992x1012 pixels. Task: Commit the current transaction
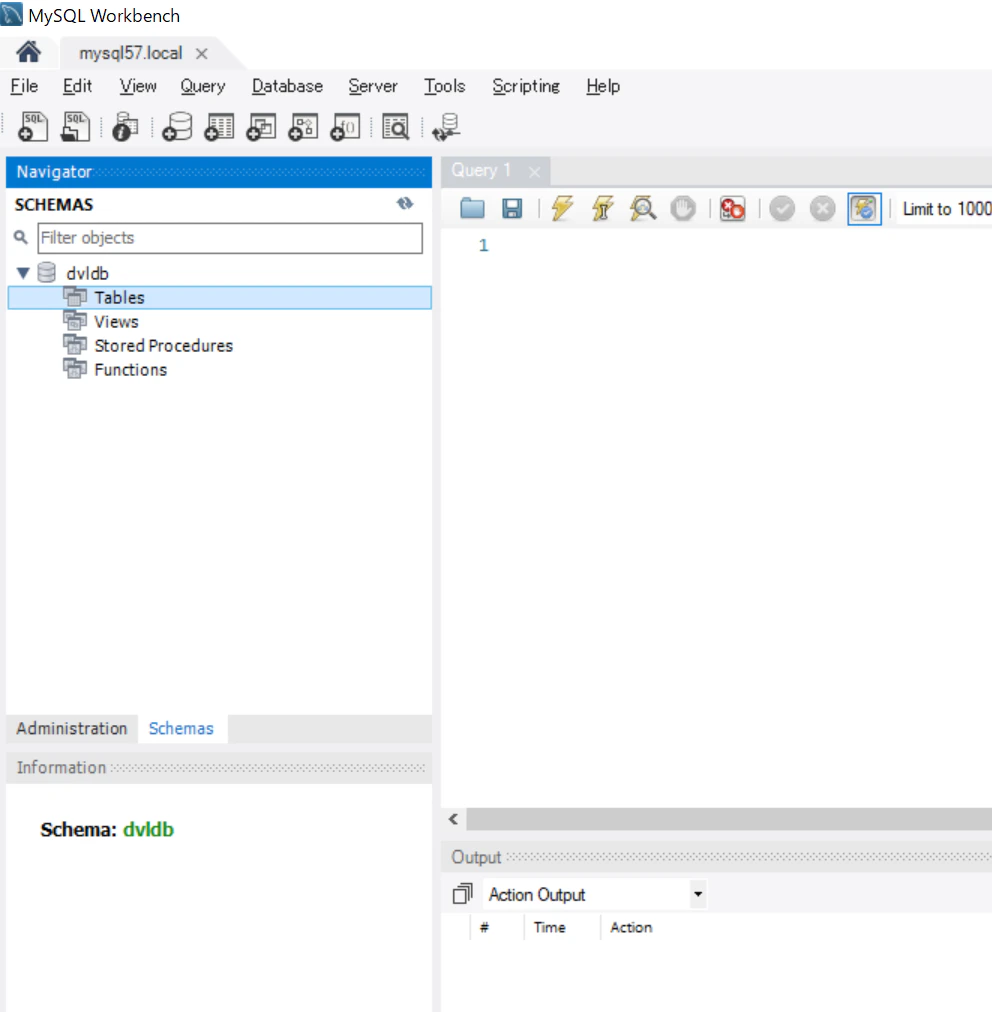[x=782, y=208]
